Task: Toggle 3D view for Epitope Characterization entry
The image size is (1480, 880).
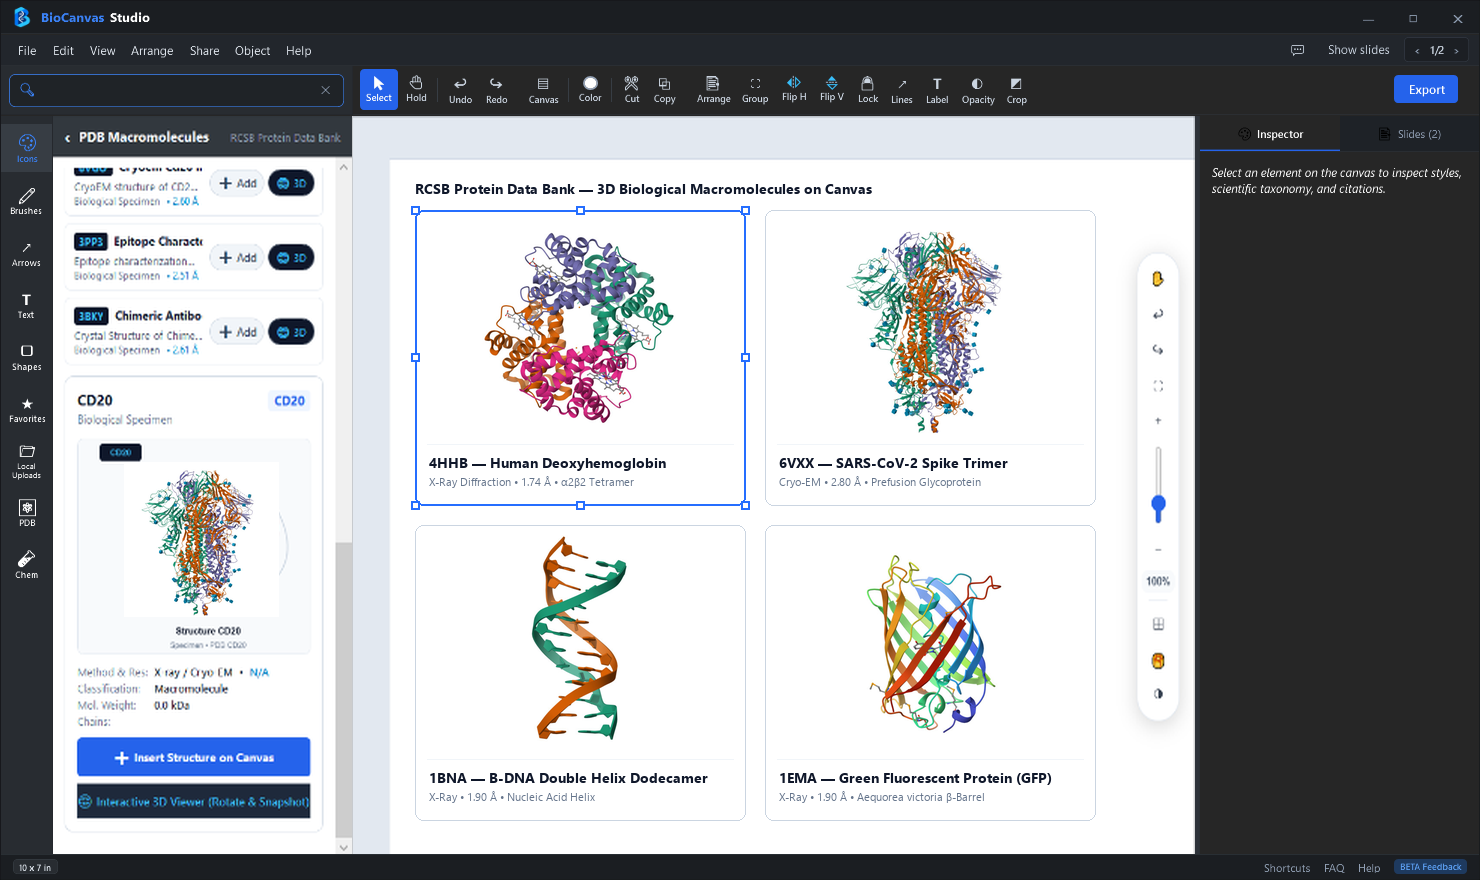Action: click(291, 258)
